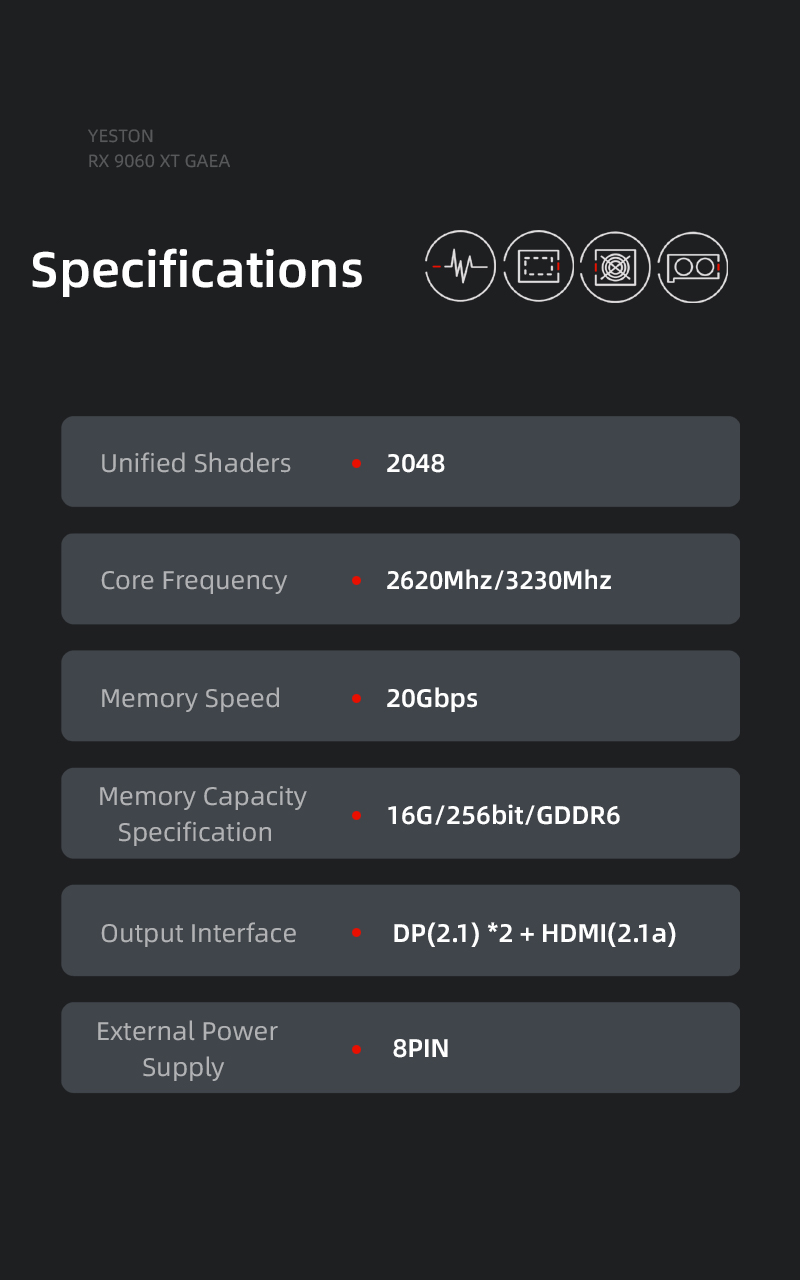The image size is (800, 1280).
Task: Click the External Power Supply label
Action: (x=186, y=1049)
